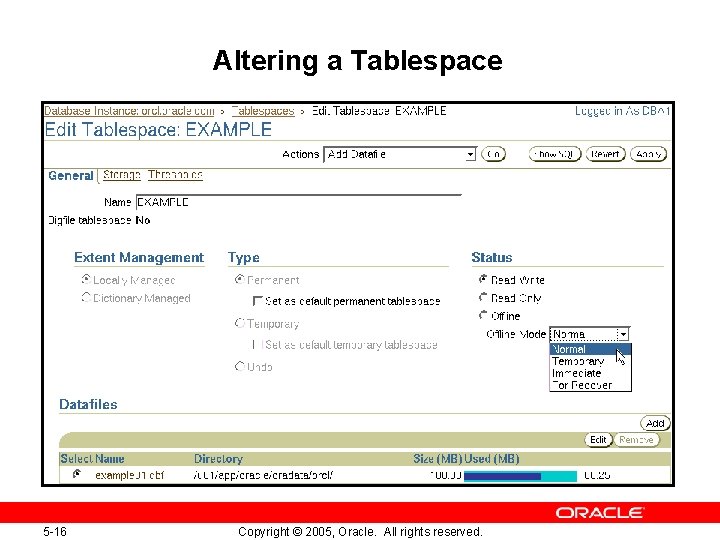The height and width of the screenshot is (540, 720).
Task: Select the Undo type radio button
Action: 239,366
